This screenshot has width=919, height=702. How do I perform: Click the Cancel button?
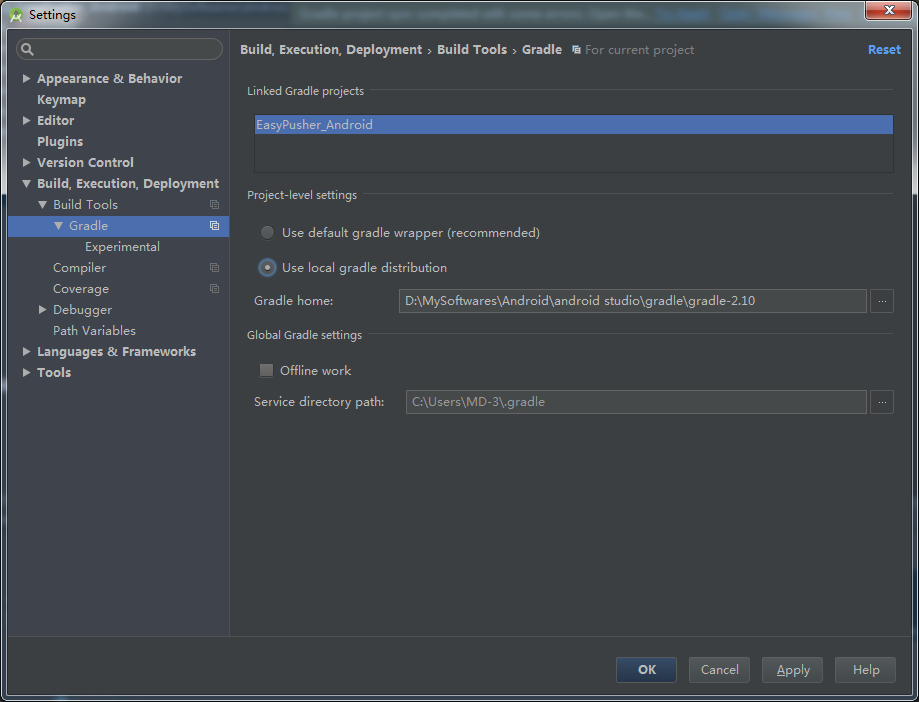coord(719,670)
